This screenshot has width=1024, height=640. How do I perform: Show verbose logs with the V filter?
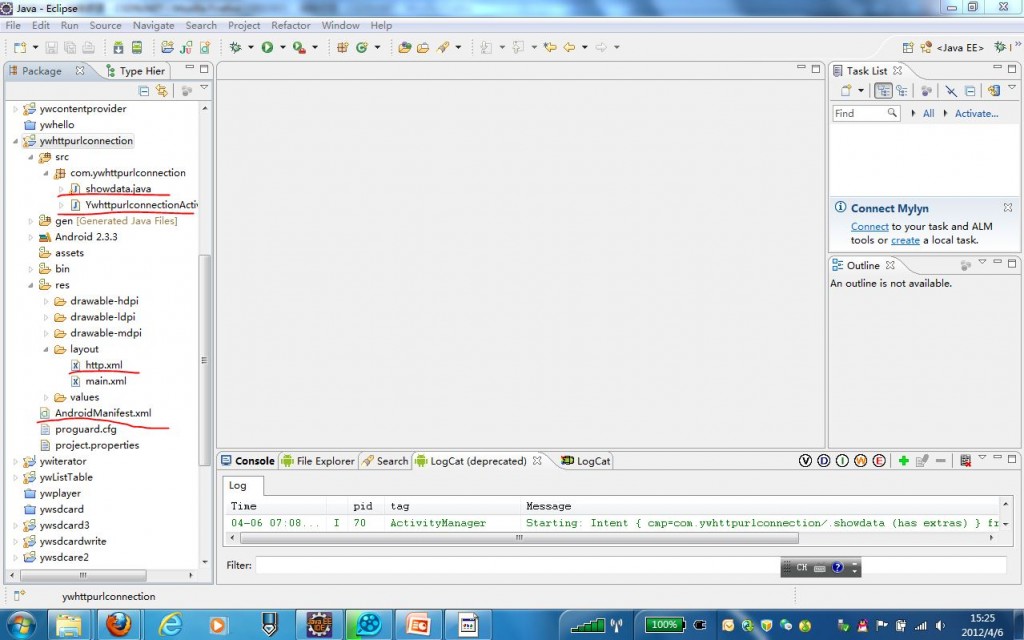click(804, 461)
